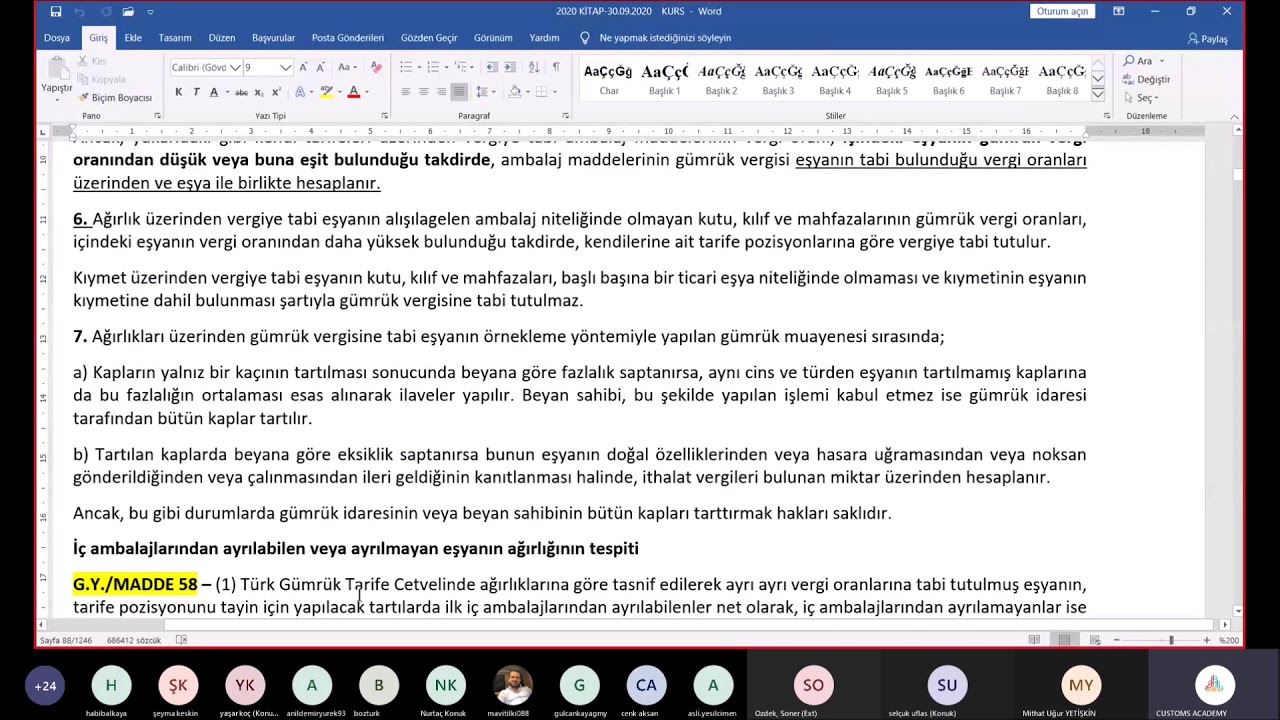Screen dimensions: 1280x720
Task: Click the Oturum açın sign-in button
Action: click(1062, 12)
